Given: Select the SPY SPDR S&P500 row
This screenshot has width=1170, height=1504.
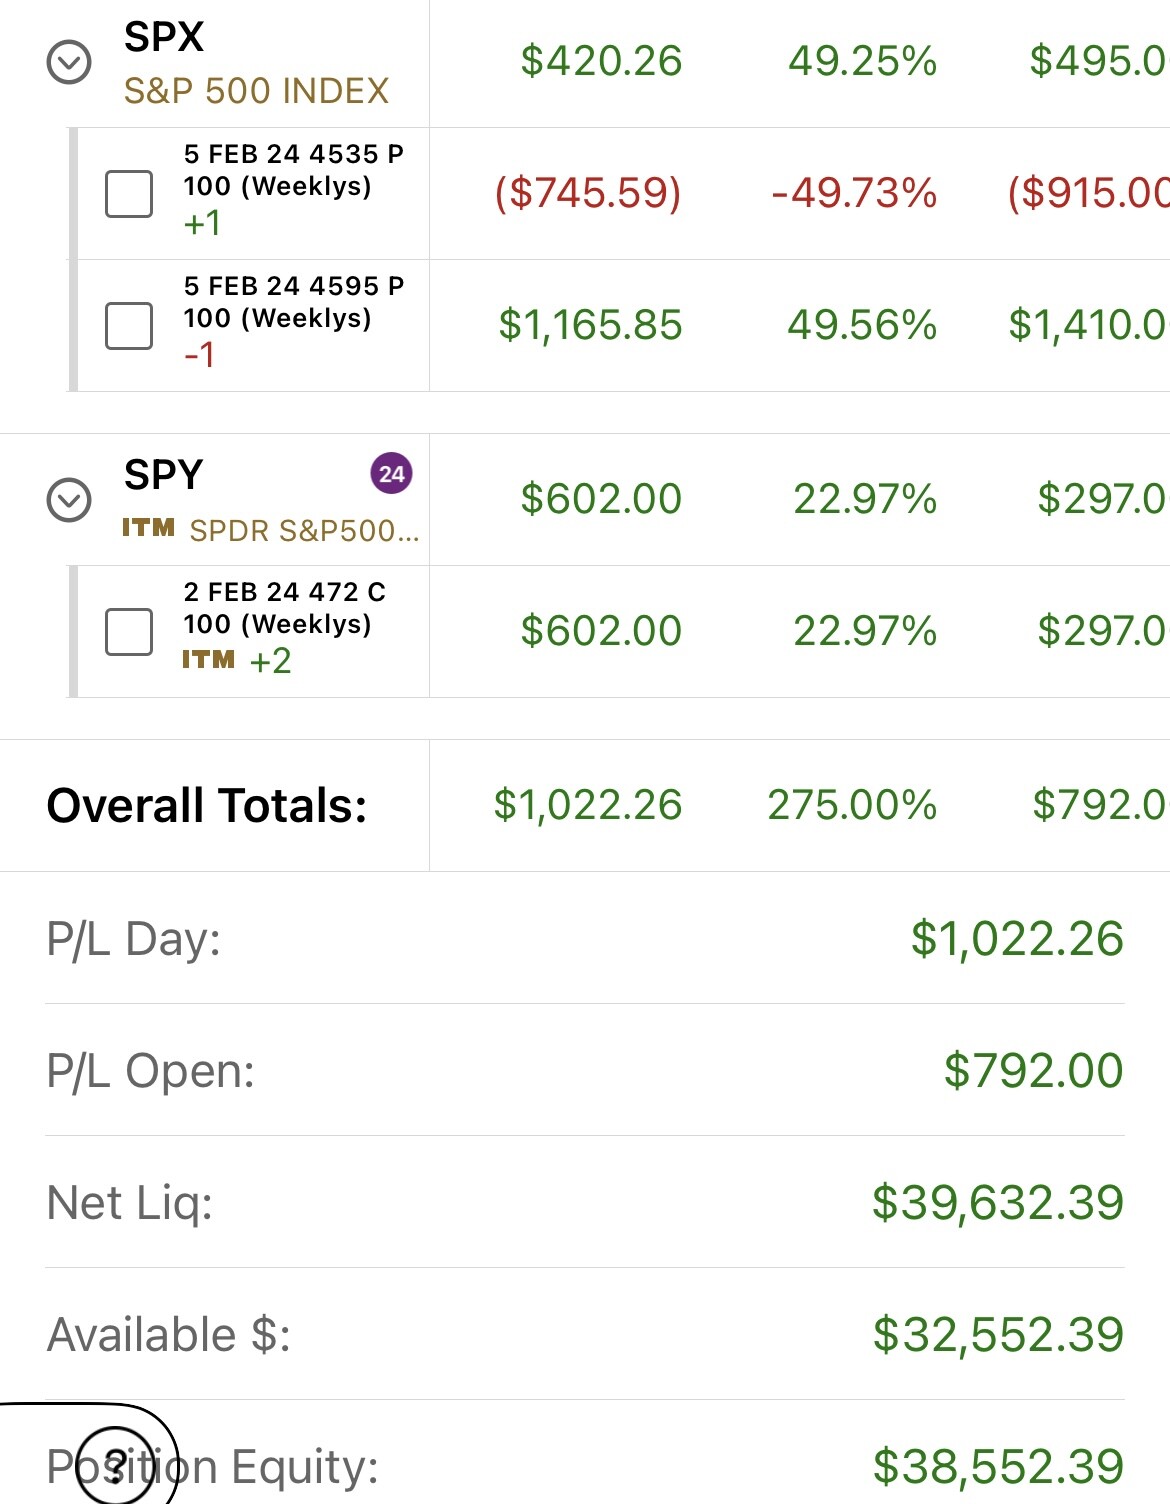Looking at the screenshot, I should 585,499.
